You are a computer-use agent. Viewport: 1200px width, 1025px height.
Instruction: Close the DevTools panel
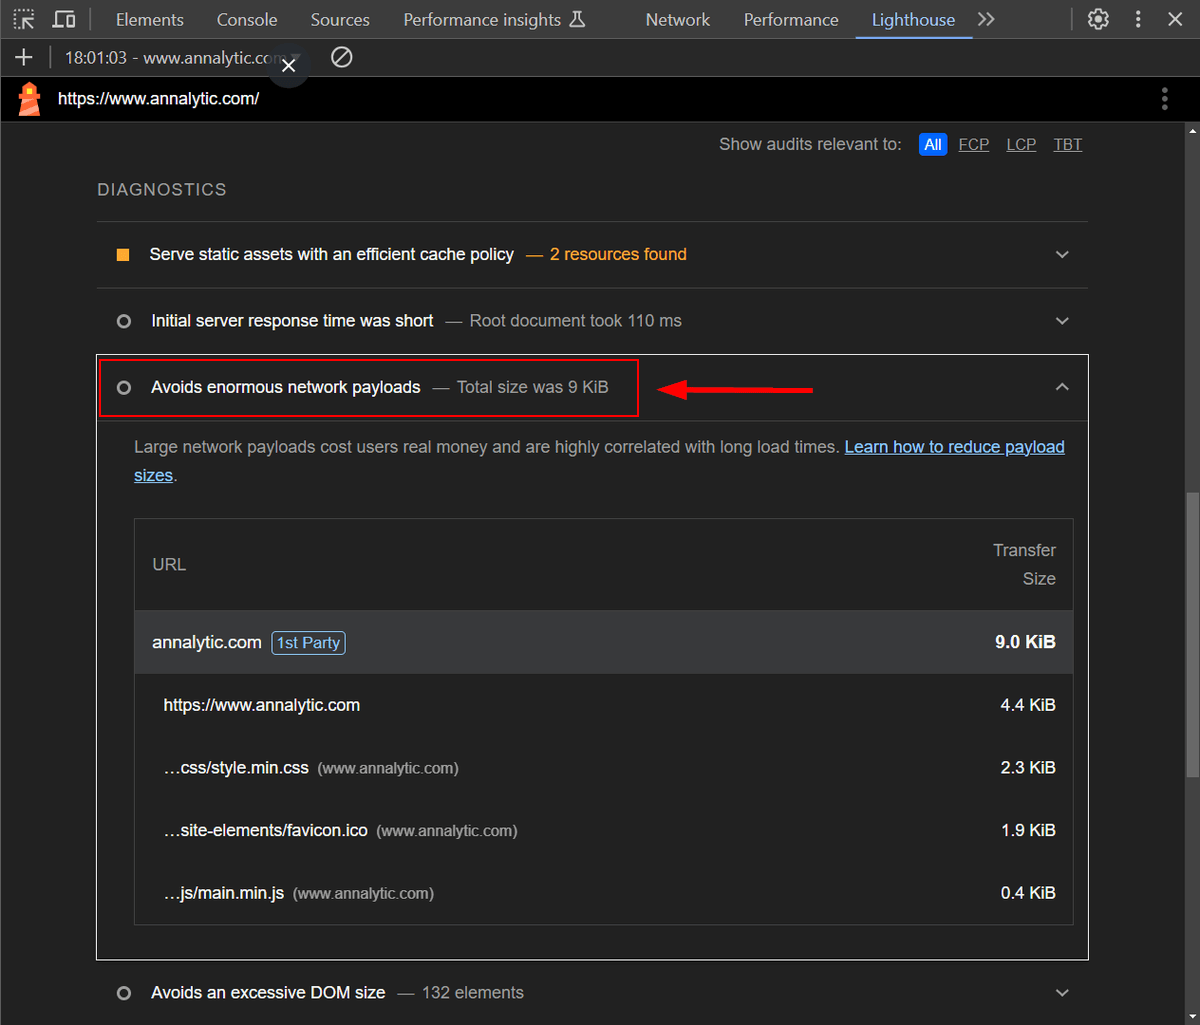pyautogui.click(x=1175, y=19)
